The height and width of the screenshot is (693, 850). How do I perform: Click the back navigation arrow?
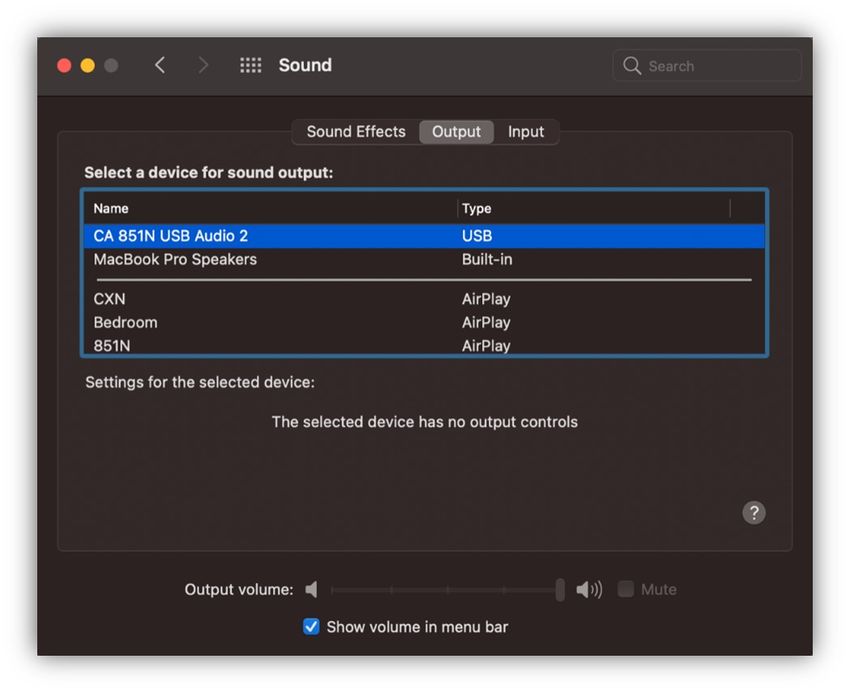tap(160, 66)
